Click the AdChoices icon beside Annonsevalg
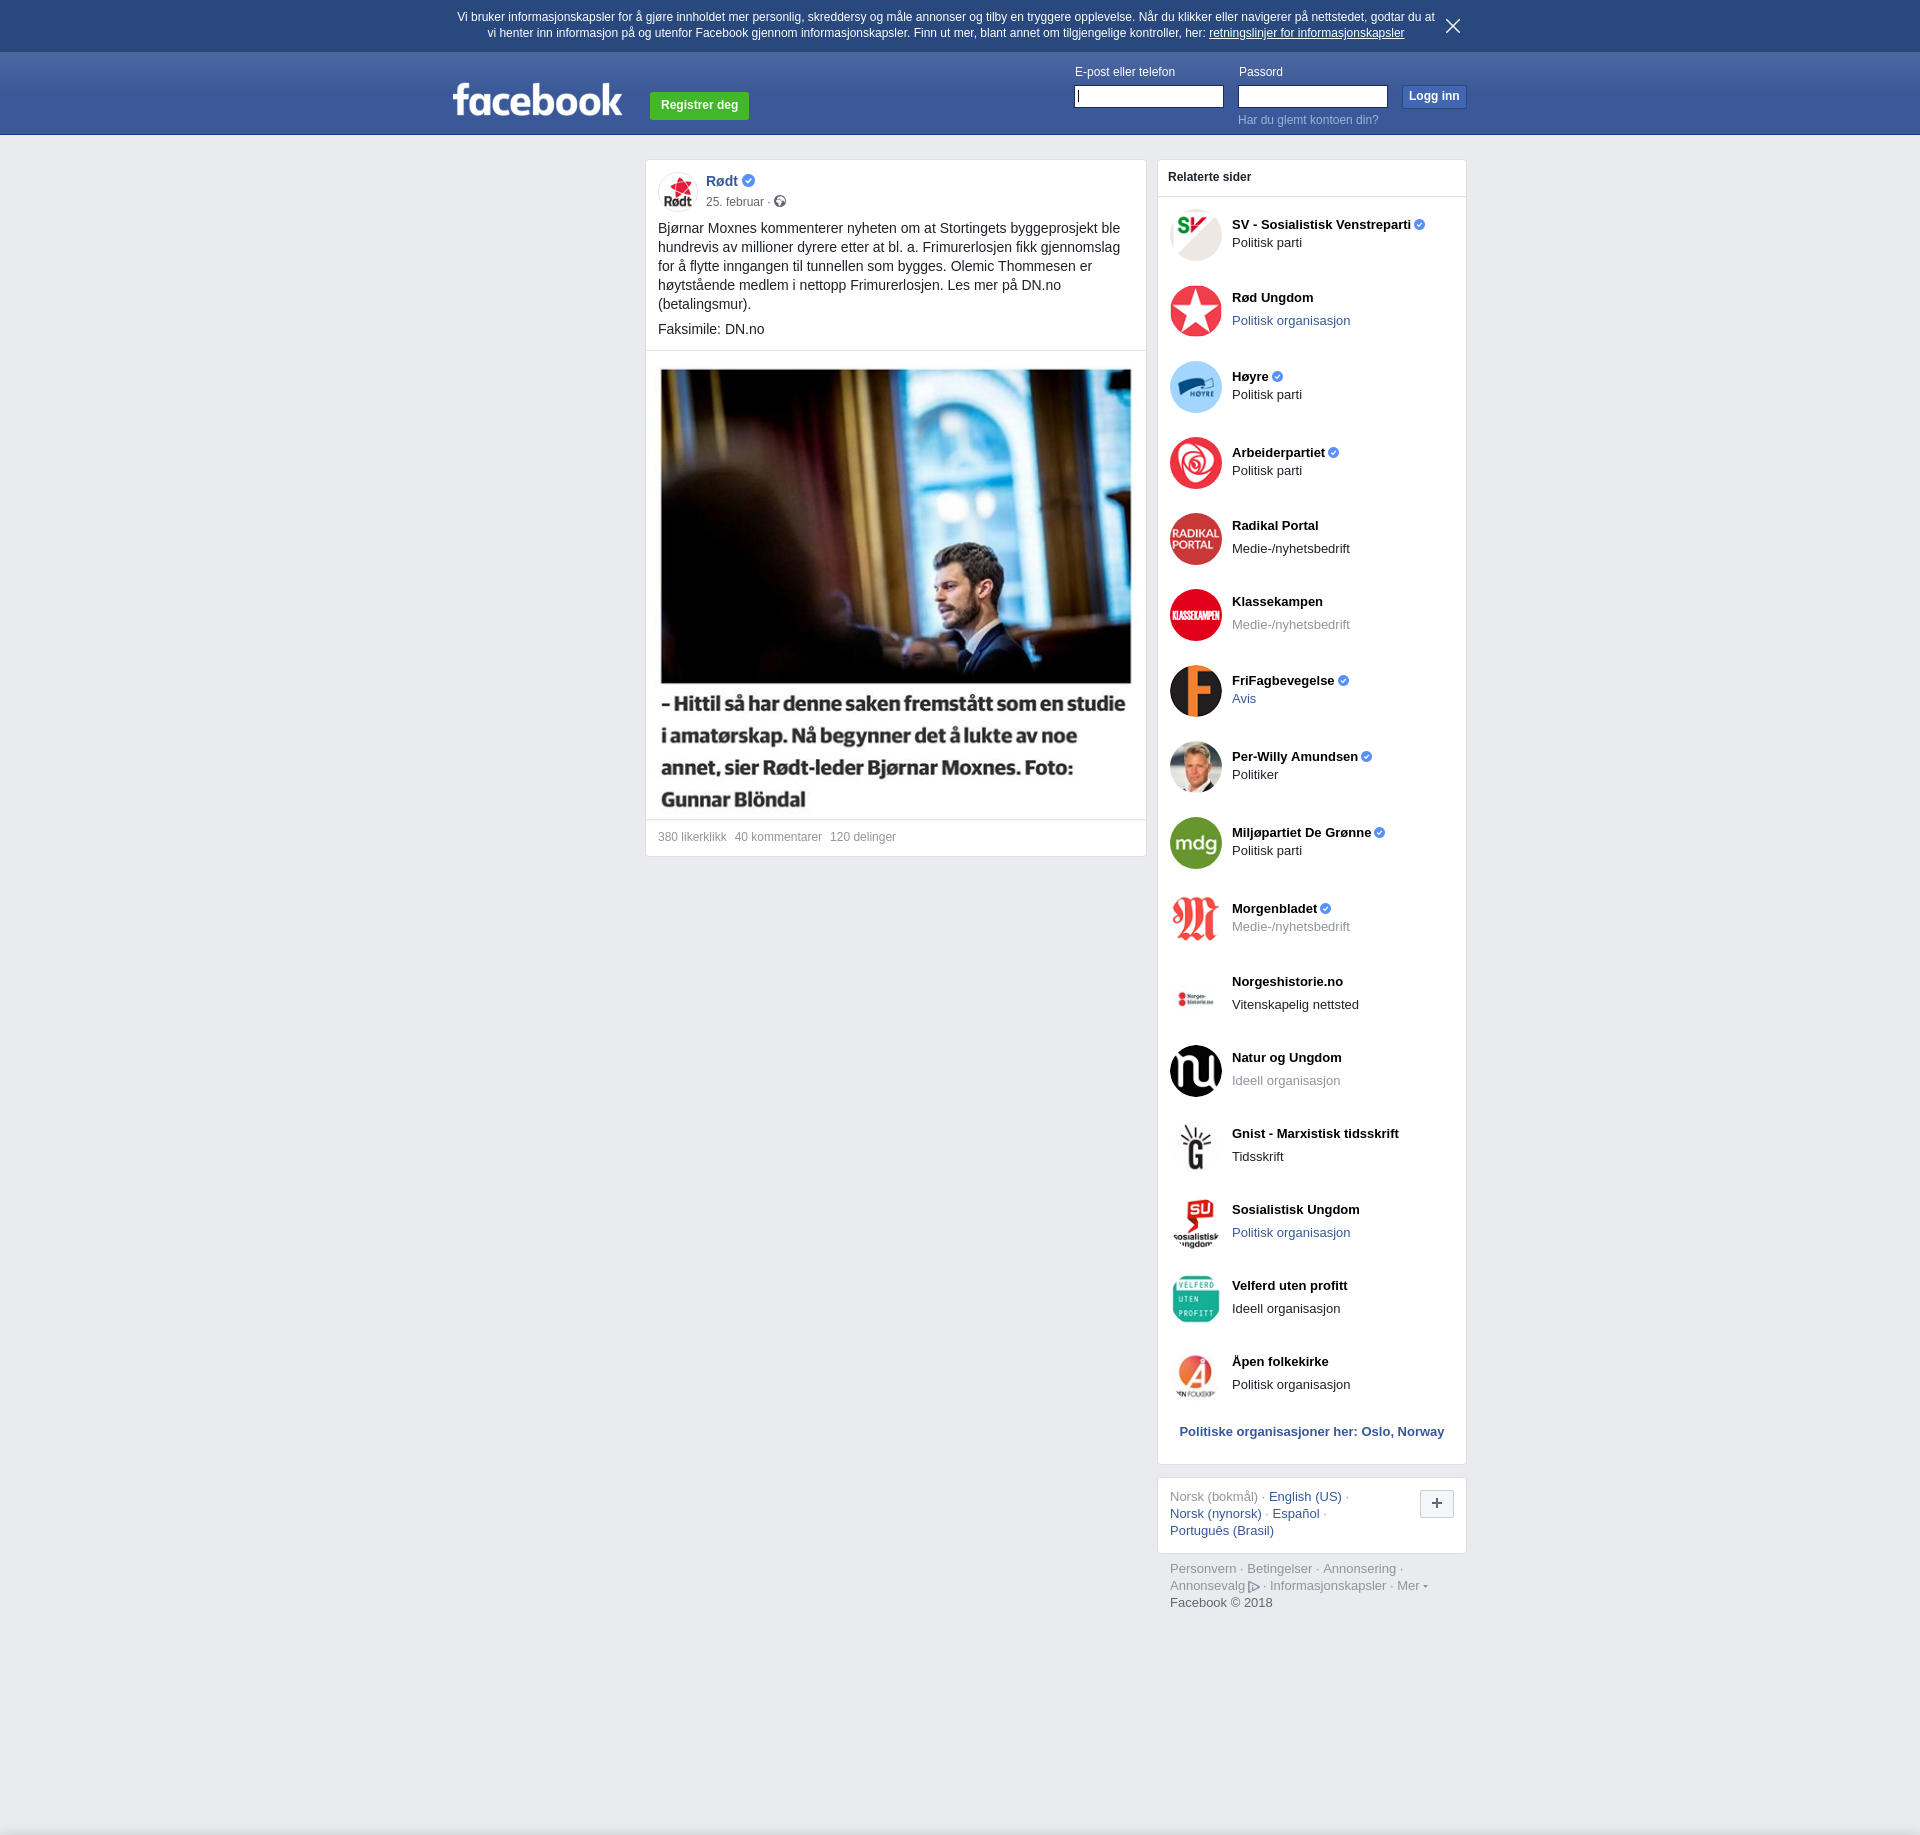The image size is (1920, 1835). 1254,1587
